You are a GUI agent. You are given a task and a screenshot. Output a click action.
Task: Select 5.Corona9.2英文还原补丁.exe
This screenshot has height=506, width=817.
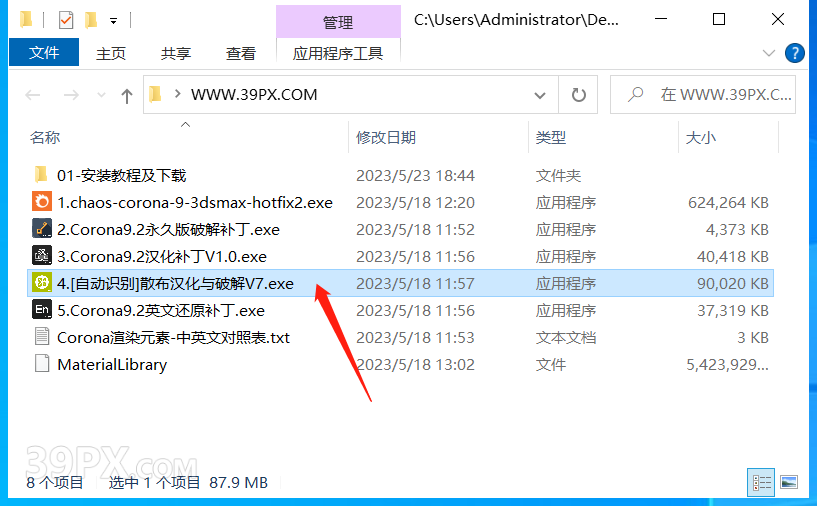tap(161, 311)
